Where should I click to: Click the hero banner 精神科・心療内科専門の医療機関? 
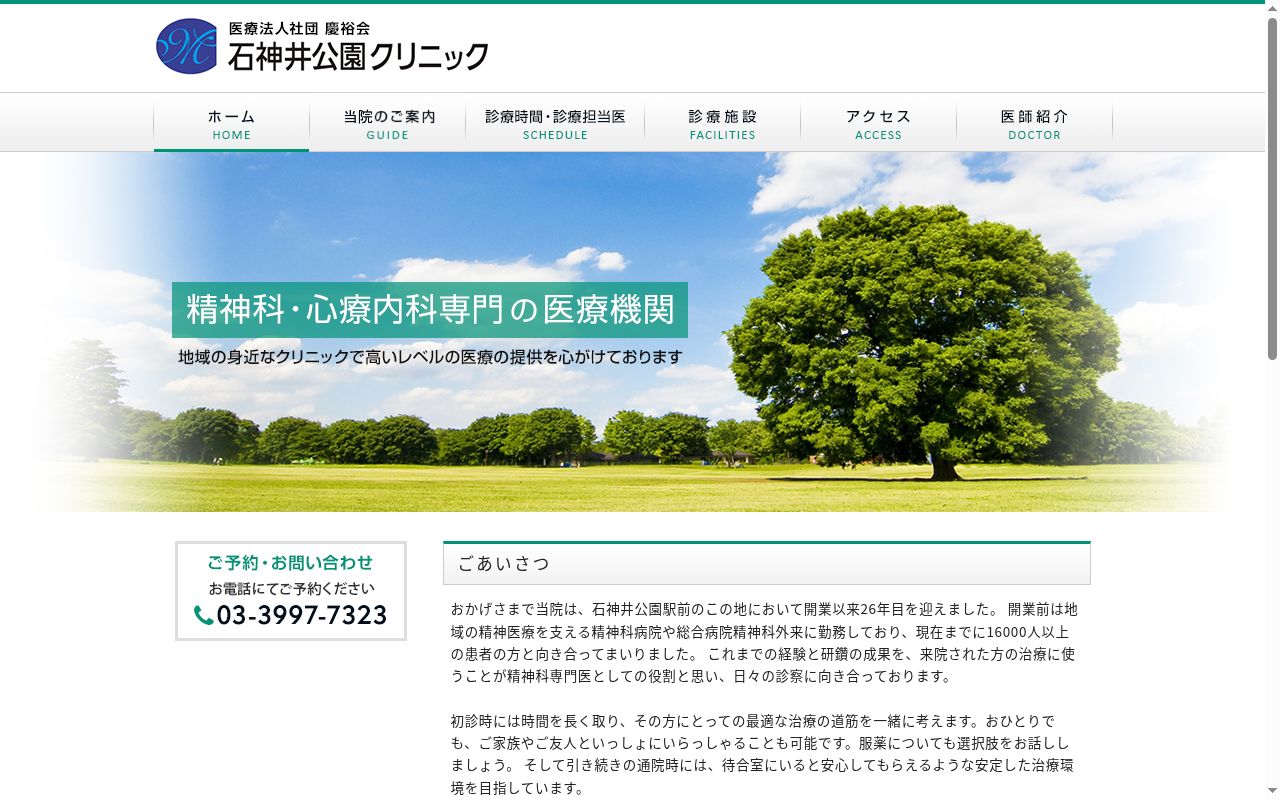[430, 310]
